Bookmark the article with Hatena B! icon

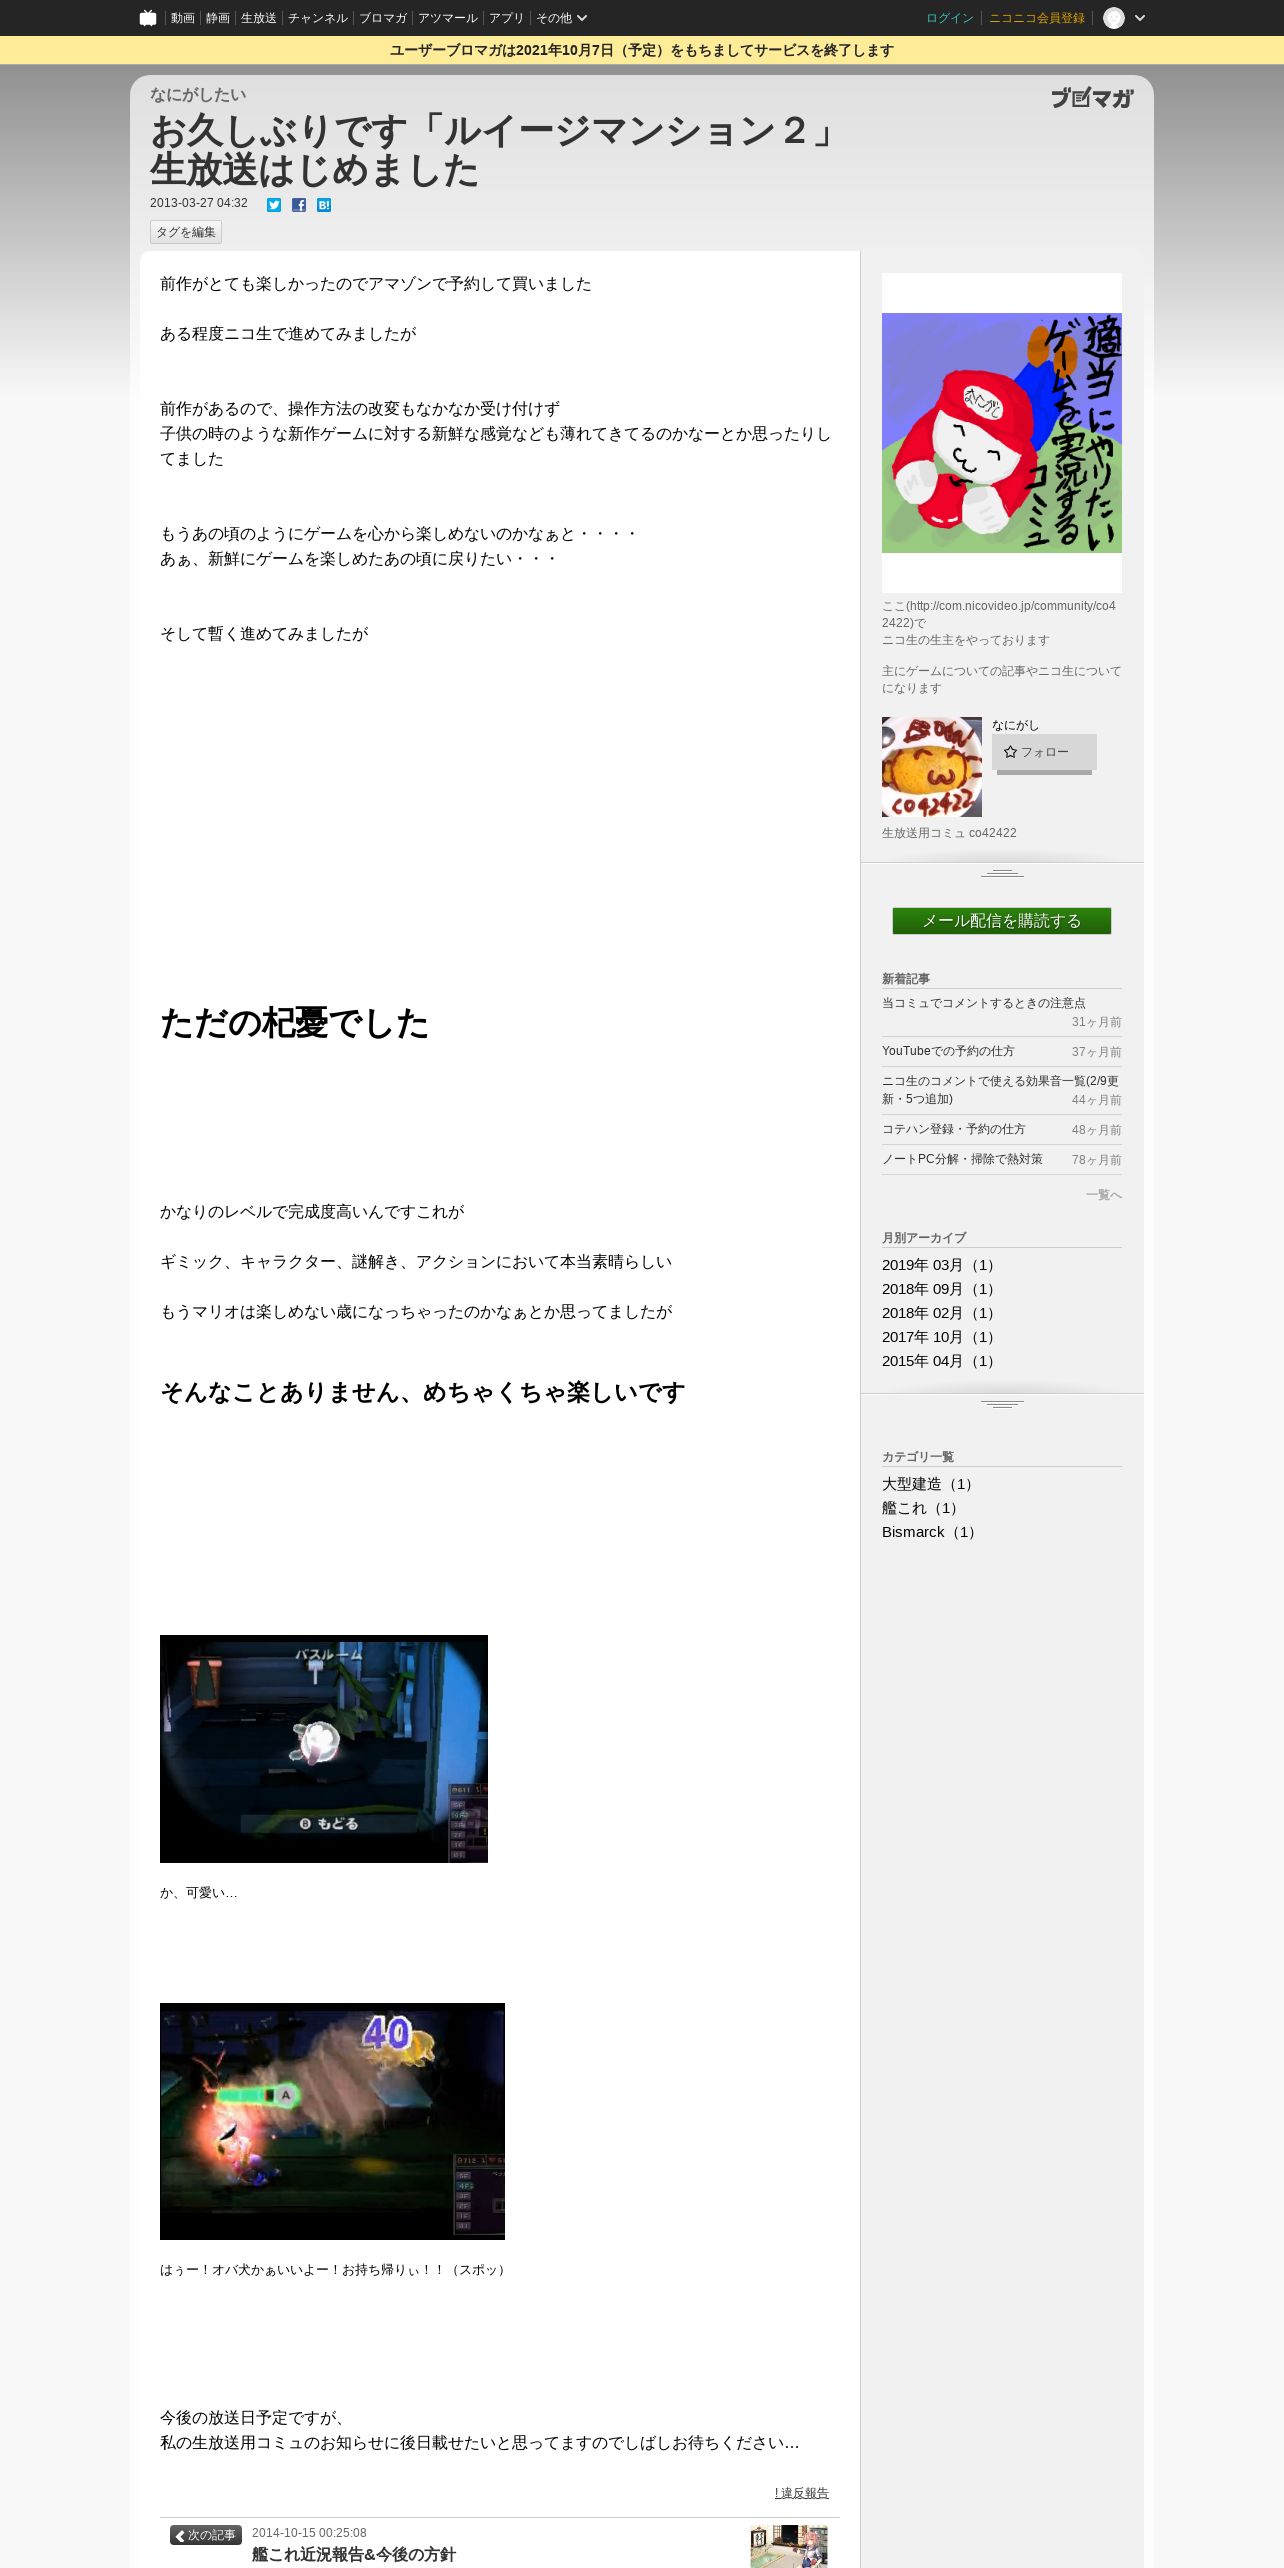coord(324,205)
